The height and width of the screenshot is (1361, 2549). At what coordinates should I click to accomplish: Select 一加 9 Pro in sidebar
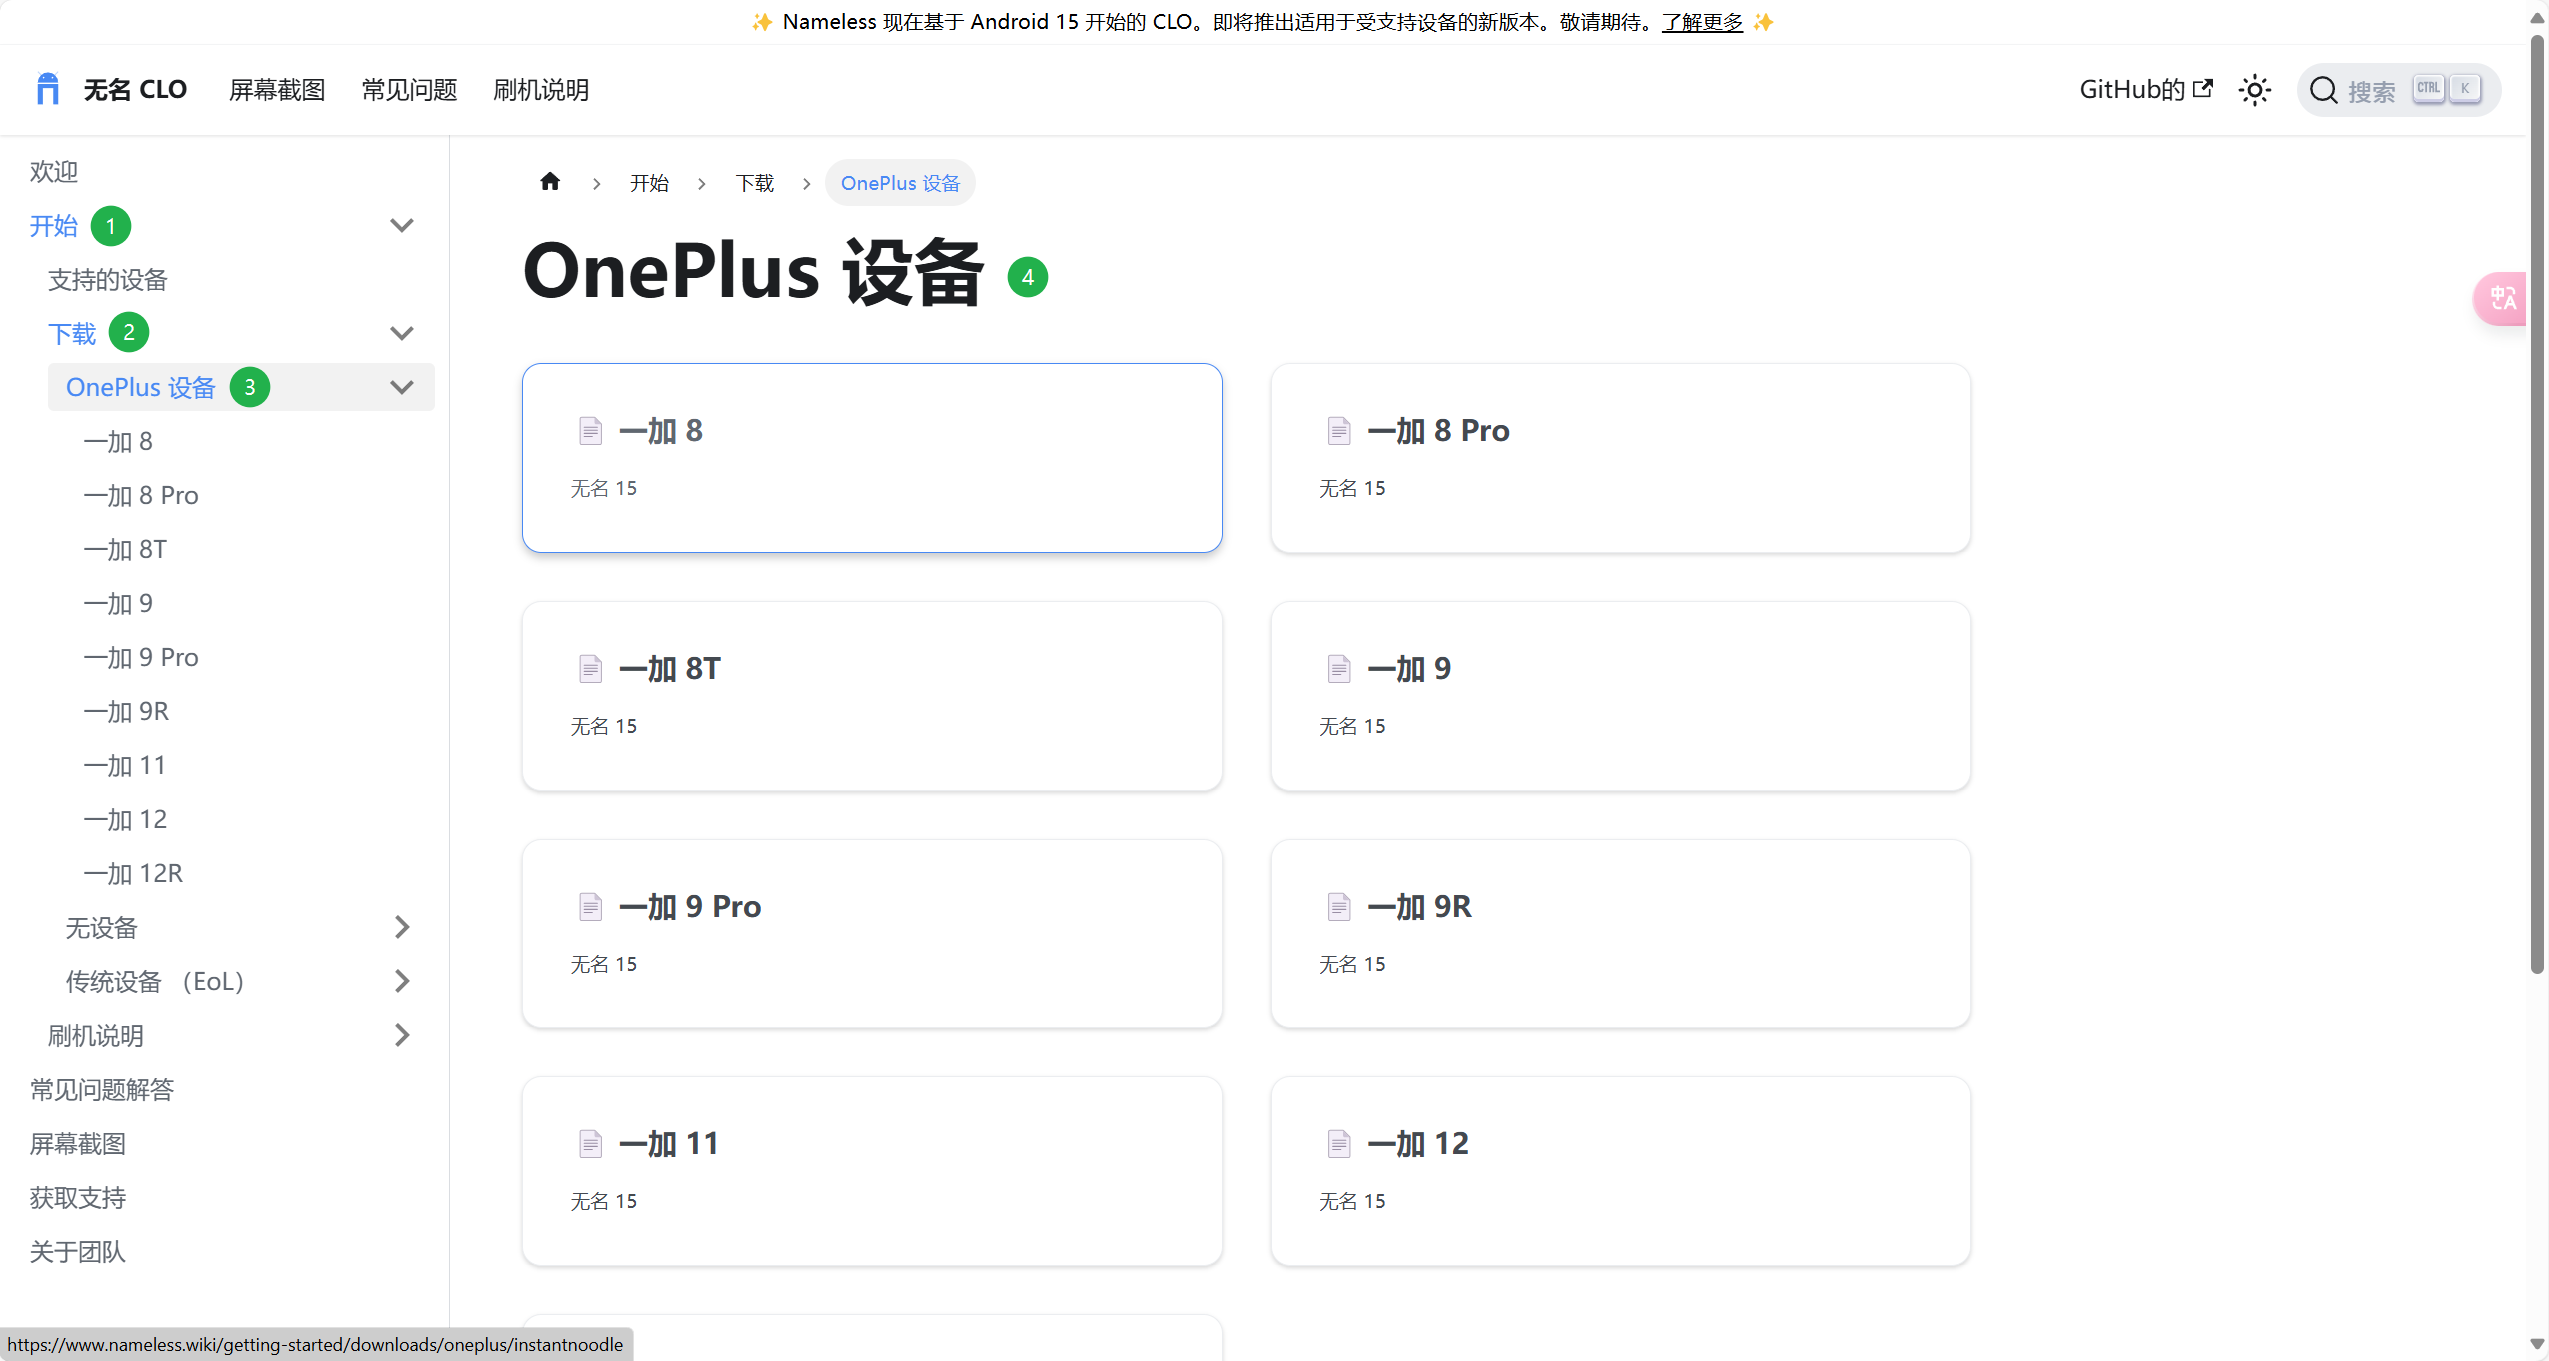coord(141,658)
